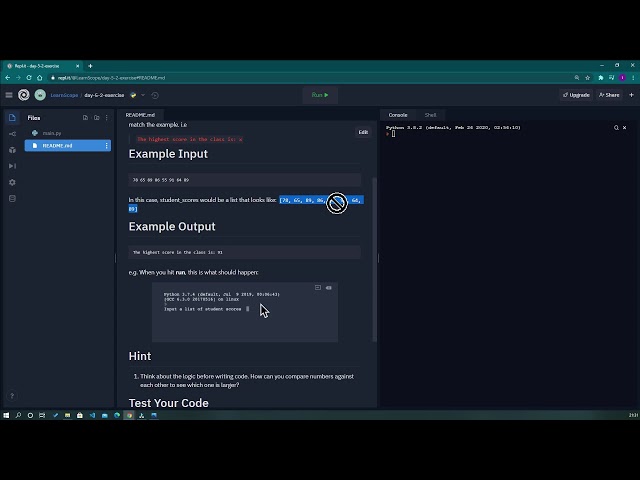Open the Debugger sidebar icon

(x=12, y=166)
